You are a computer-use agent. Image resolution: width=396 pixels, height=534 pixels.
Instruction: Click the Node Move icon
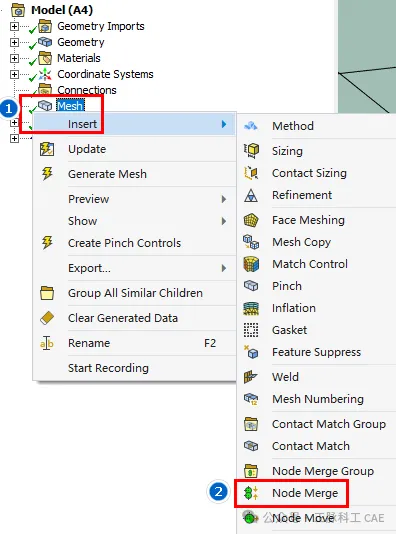pyautogui.click(x=250, y=518)
